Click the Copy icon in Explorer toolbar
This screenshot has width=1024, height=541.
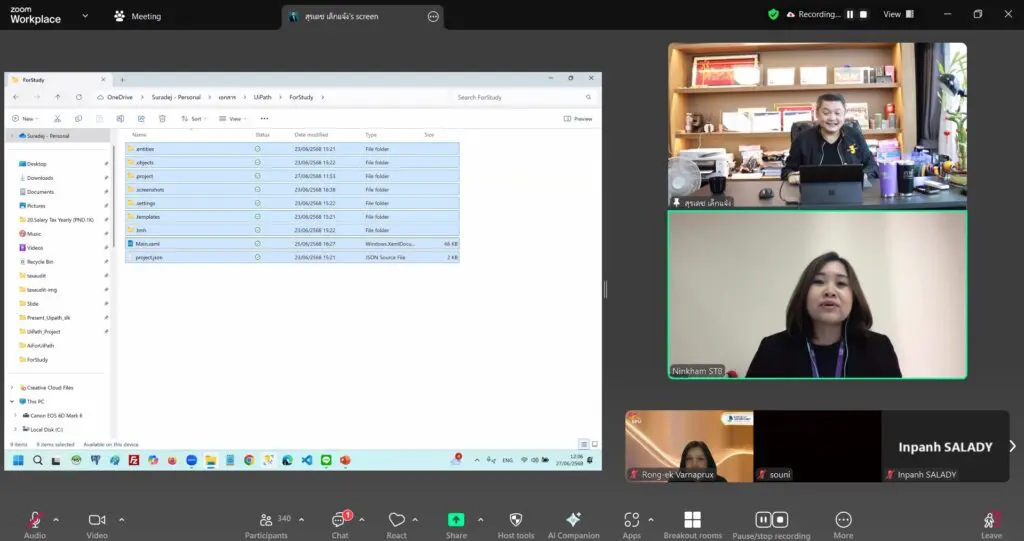pyautogui.click(x=78, y=118)
